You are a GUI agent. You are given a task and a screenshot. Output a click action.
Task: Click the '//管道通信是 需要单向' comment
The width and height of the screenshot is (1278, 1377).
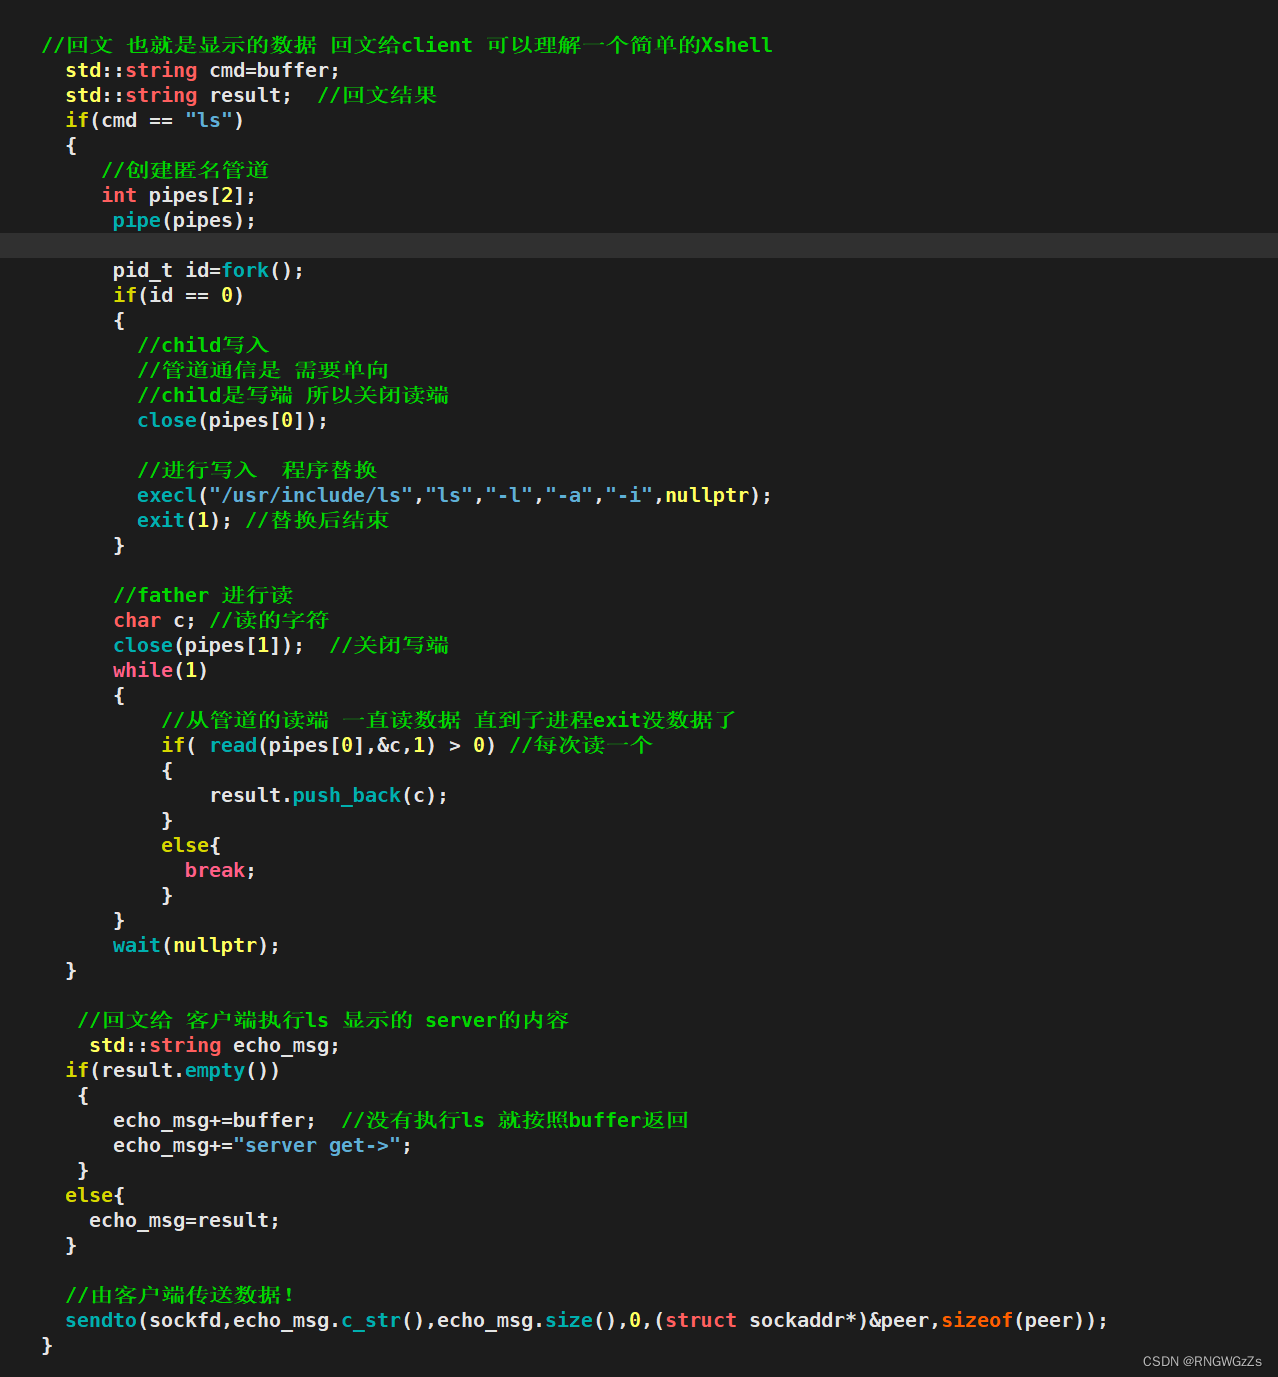click(263, 370)
